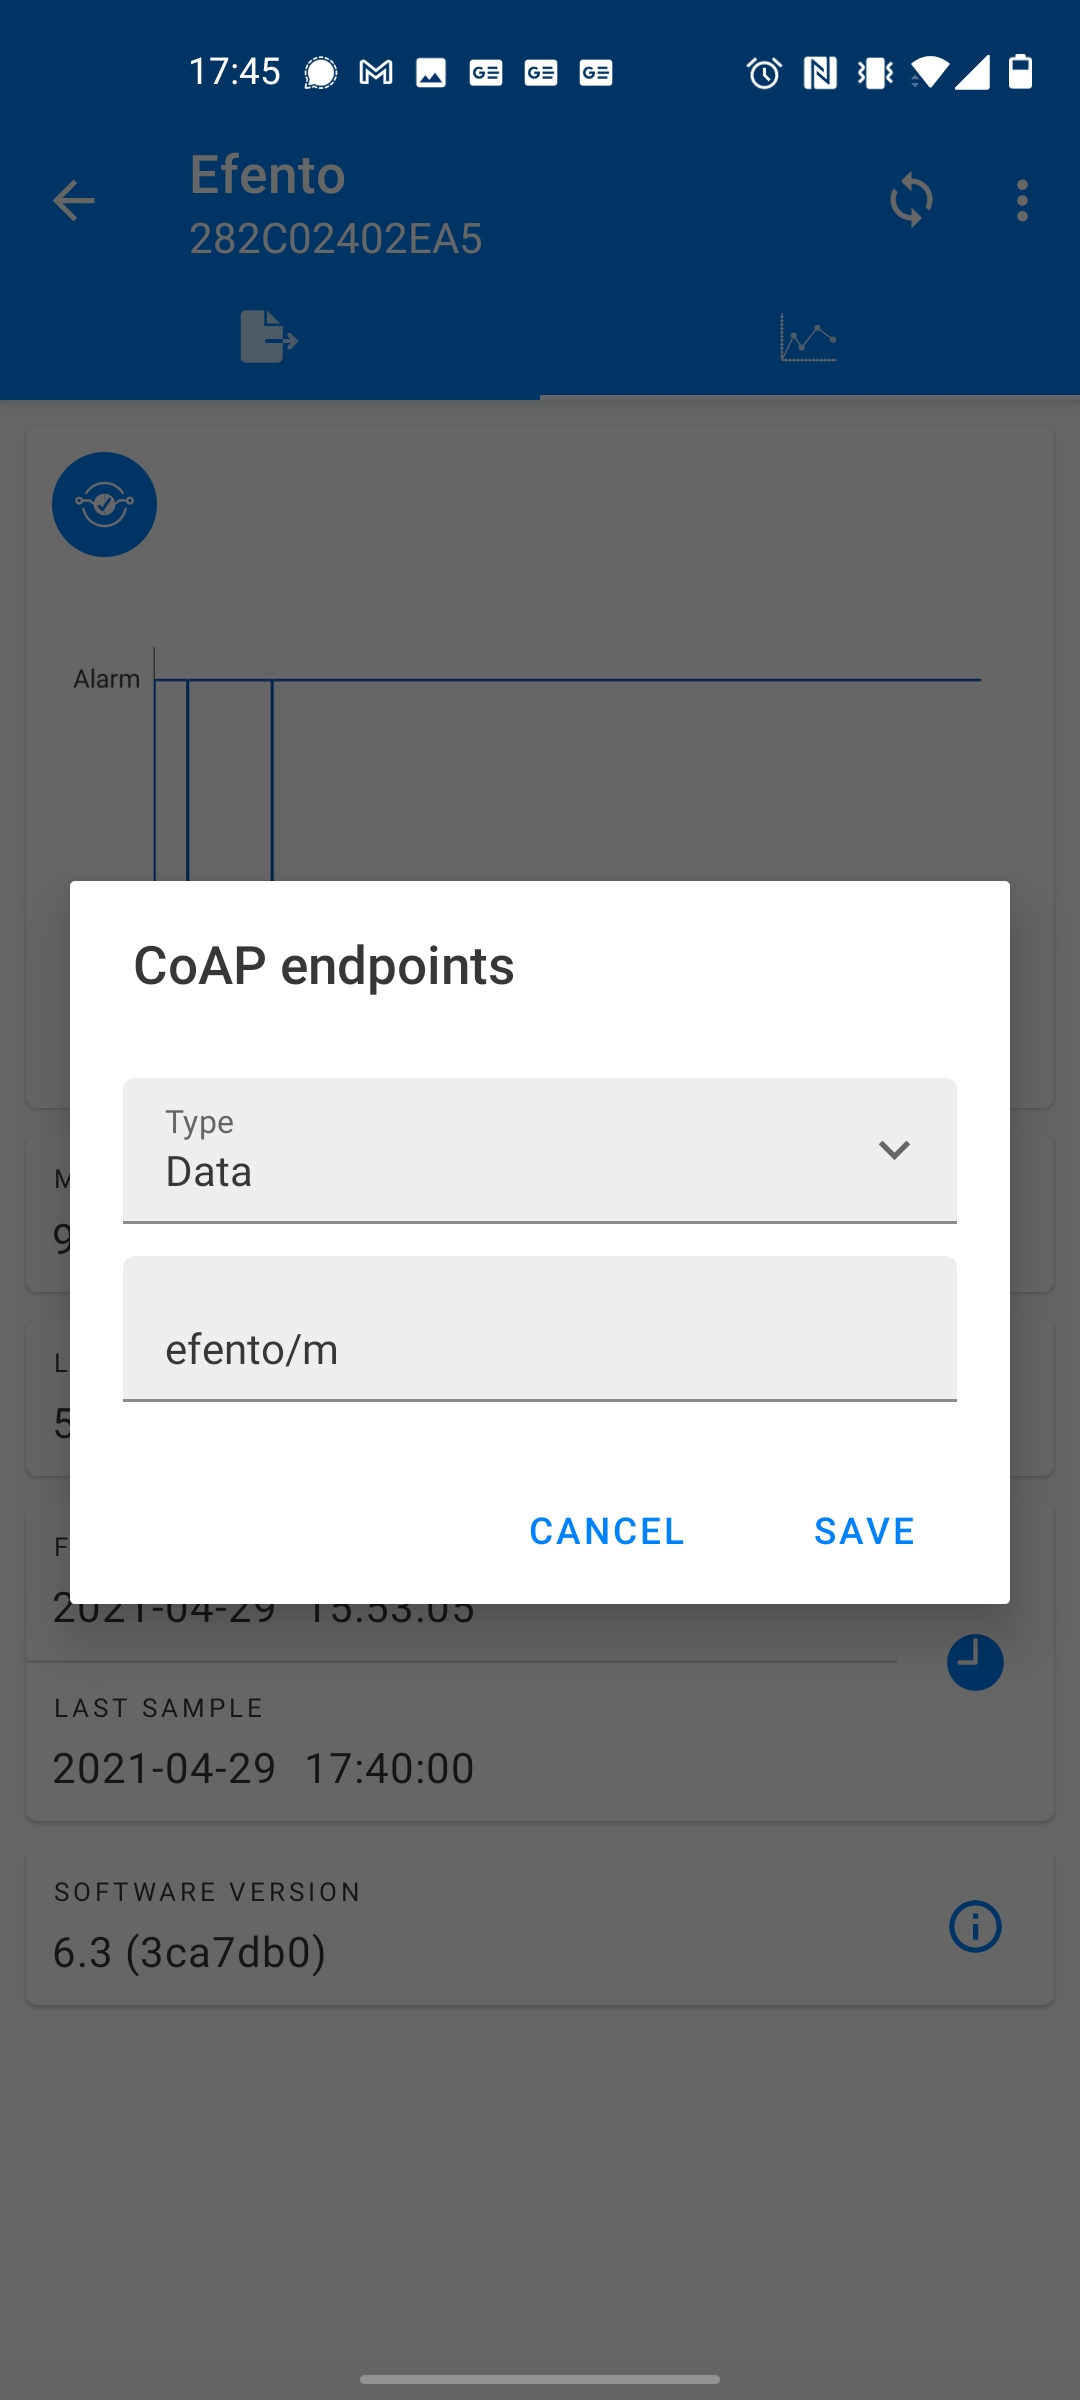Tap the round blue sensor status icon
This screenshot has height=2400, width=1080.
pyautogui.click(x=104, y=505)
